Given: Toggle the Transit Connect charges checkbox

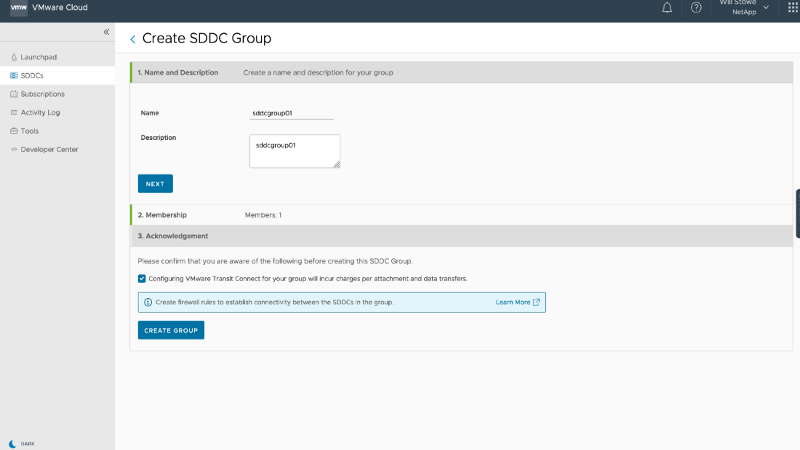Looking at the screenshot, I should click(x=142, y=278).
